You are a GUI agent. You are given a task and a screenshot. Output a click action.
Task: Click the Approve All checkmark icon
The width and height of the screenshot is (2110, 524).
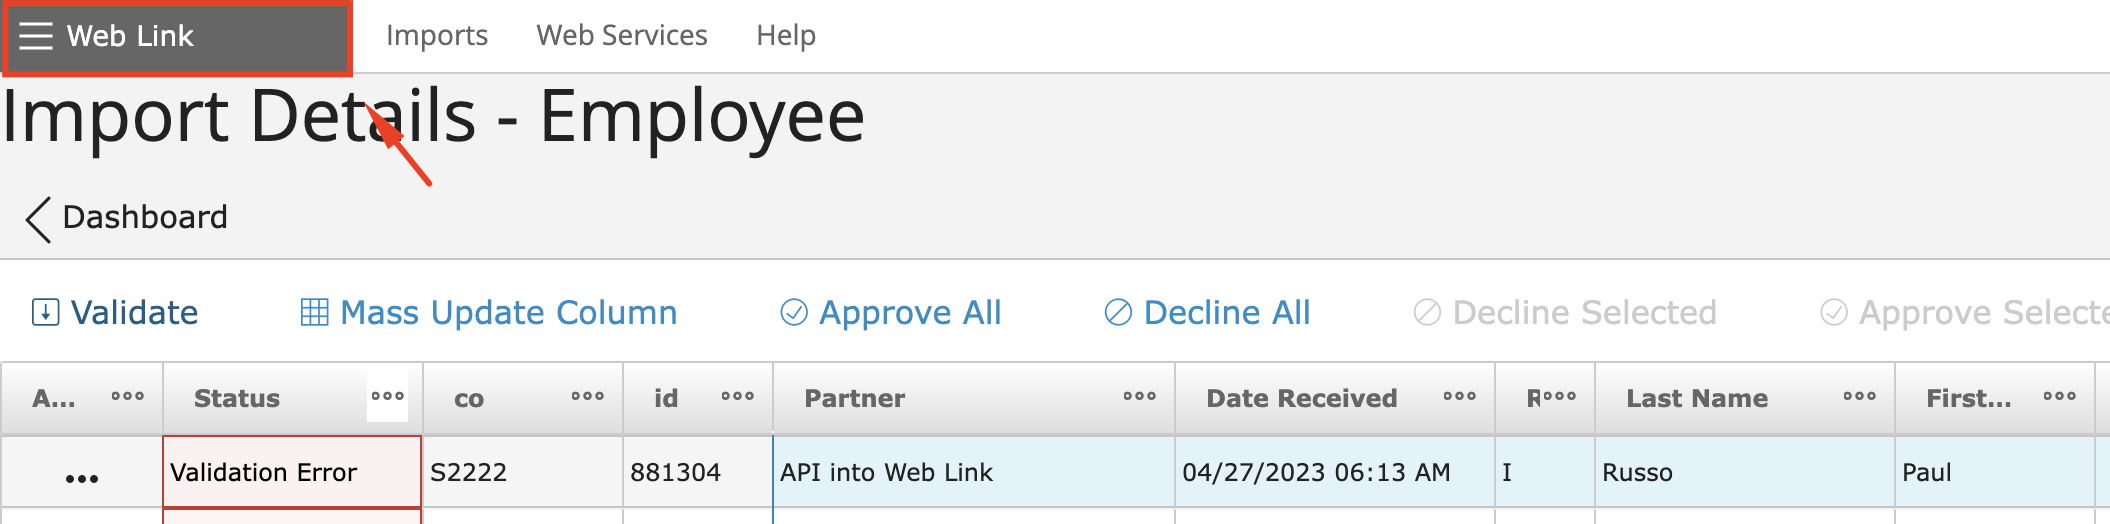point(794,313)
